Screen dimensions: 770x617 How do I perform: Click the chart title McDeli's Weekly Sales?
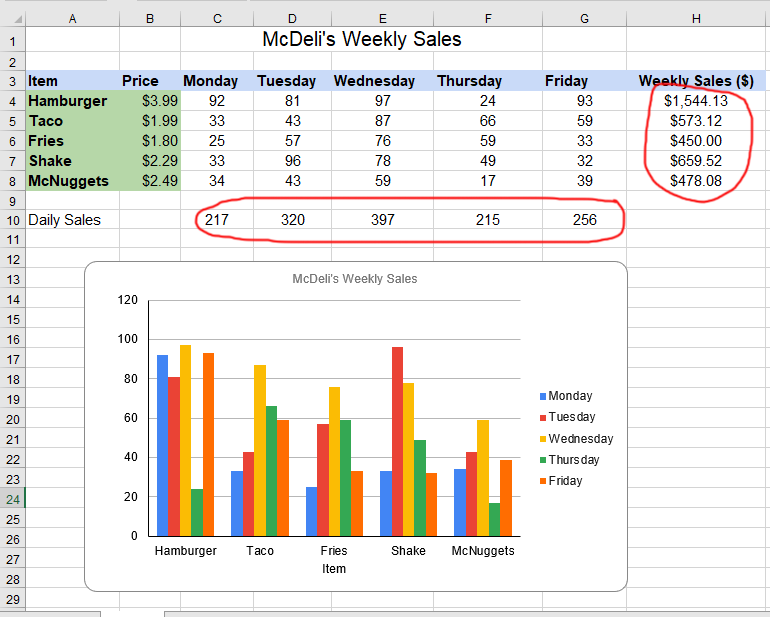click(x=354, y=279)
